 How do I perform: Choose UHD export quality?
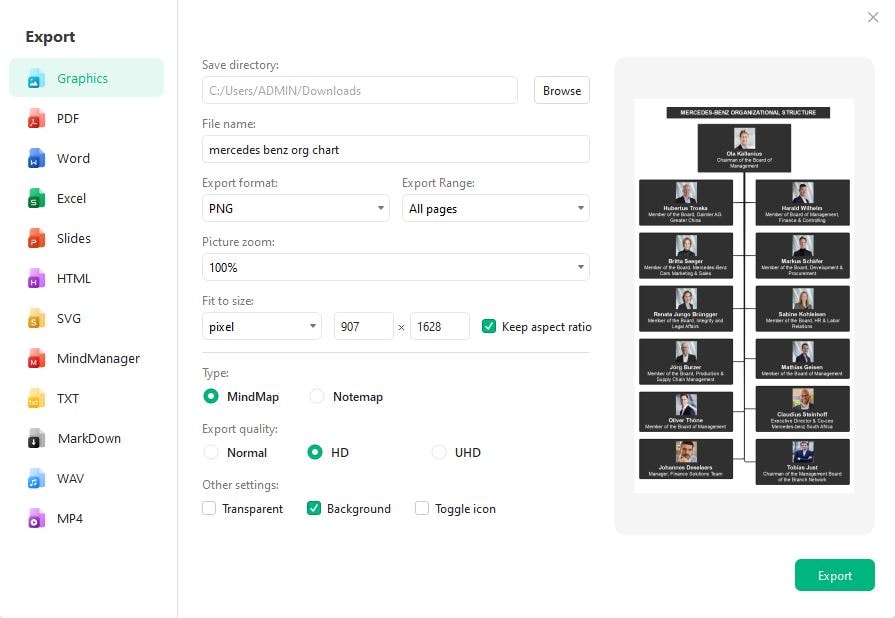click(438, 452)
